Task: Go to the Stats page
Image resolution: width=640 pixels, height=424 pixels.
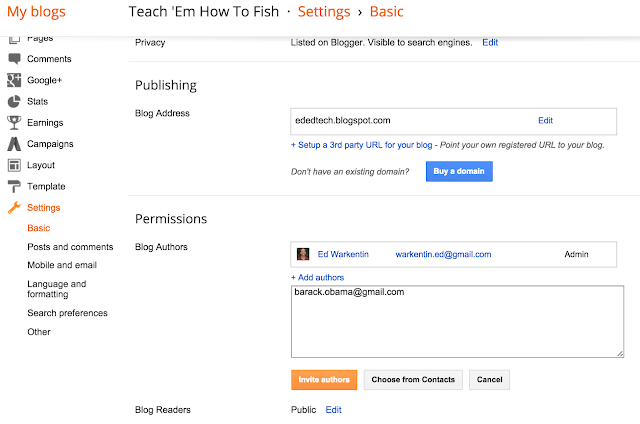Action: pos(38,101)
